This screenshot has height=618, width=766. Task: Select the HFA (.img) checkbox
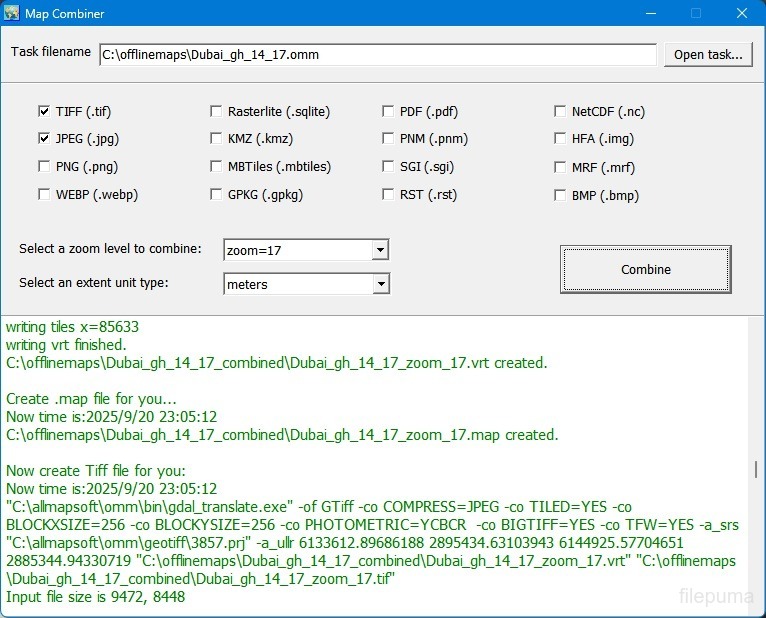tap(560, 139)
